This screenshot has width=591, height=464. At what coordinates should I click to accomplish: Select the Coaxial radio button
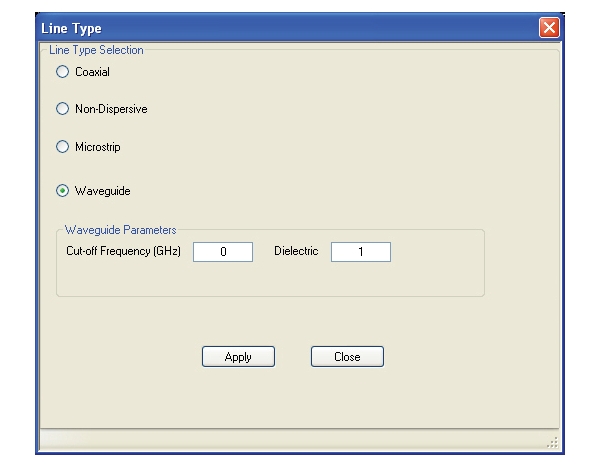(63, 72)
